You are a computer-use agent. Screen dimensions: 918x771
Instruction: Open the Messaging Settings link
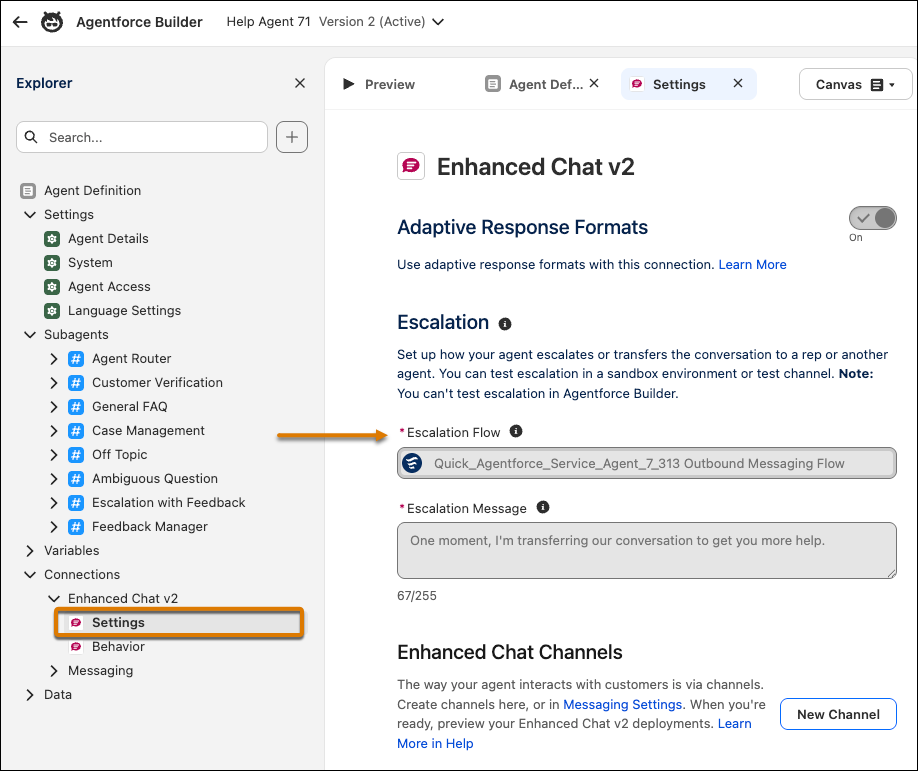[622, 704]
